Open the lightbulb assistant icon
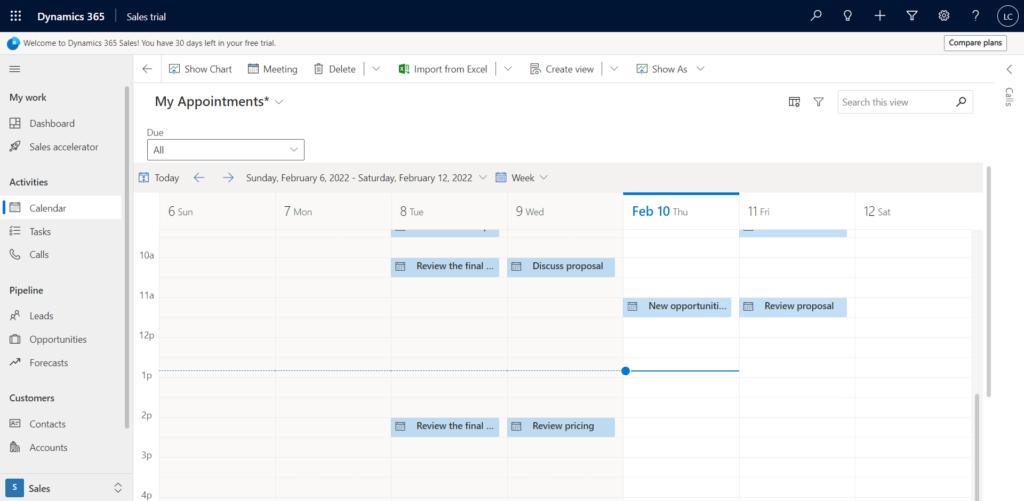 (x=848, y=16)
